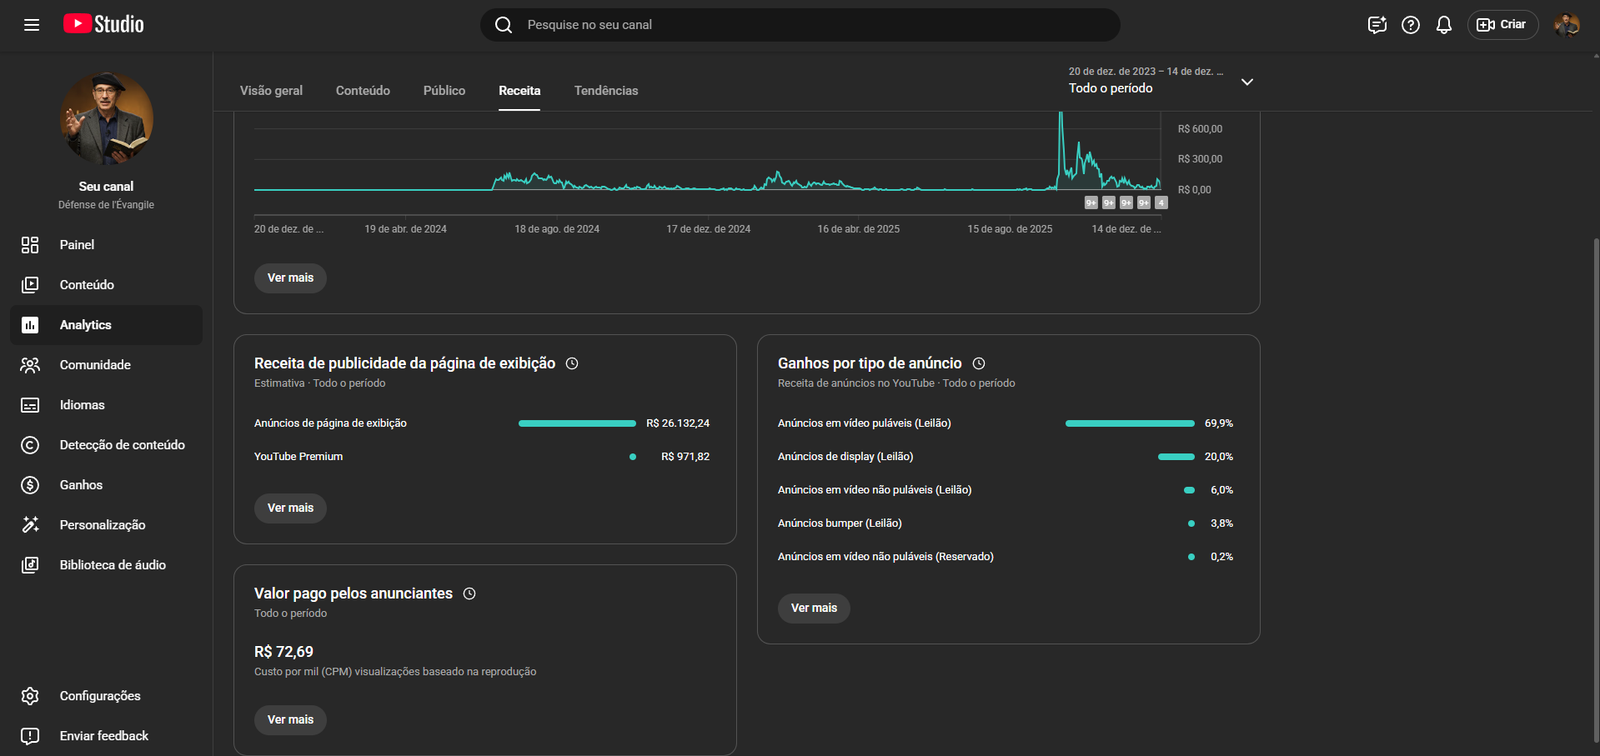The height and width of the screenshot is (756, 1600).
Task: Click Anúncios de display (Leilão) label
Action: tap(845, 457)
